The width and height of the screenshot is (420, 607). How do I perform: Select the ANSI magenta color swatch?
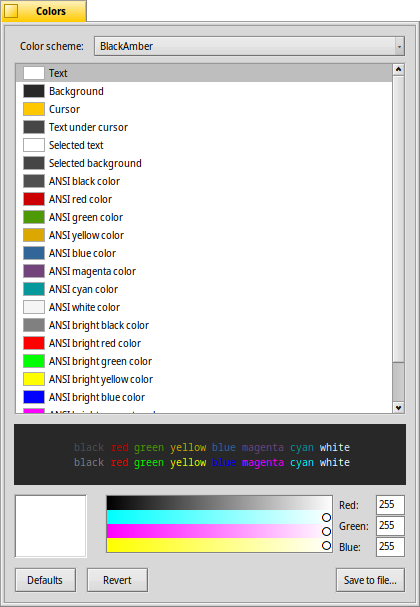[34, 271]
